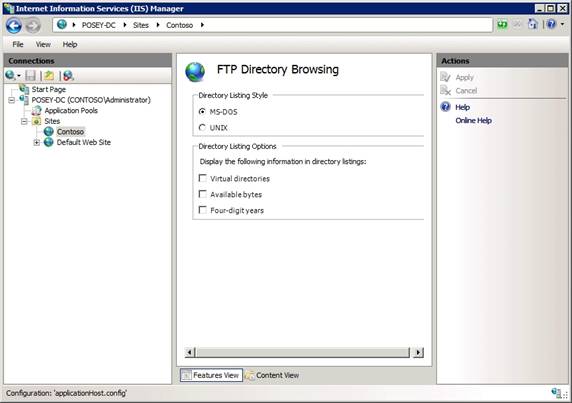The height and width of the screenshot is (403, 572).
Task: Select the MS-DOS listing style
Action: pyautogui.click(x=202, y=111)
